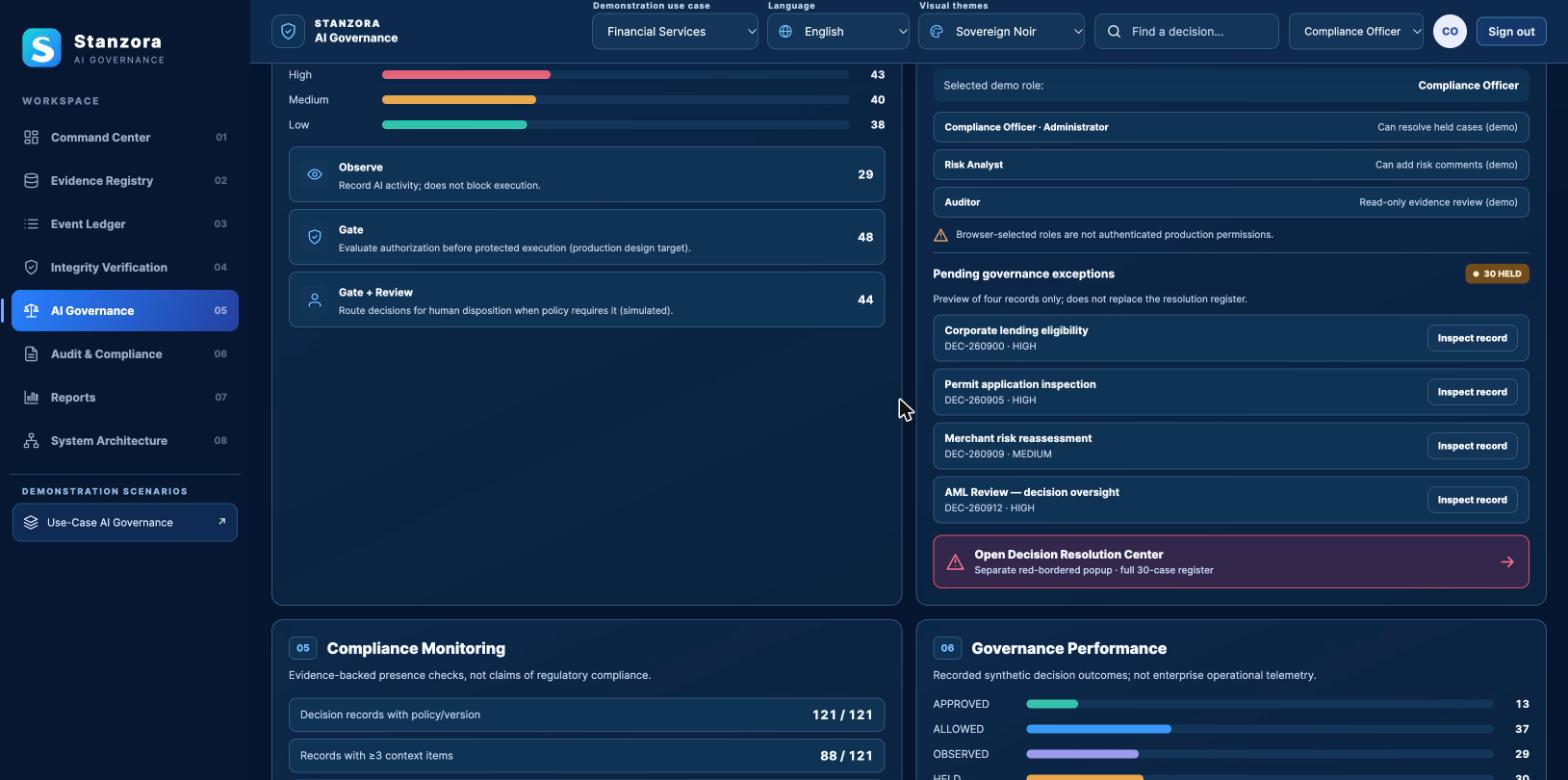This screenshot has width=1568, height=780.
Task: Click the Records with ≥3 context items row
Action: tap(587, 756)
